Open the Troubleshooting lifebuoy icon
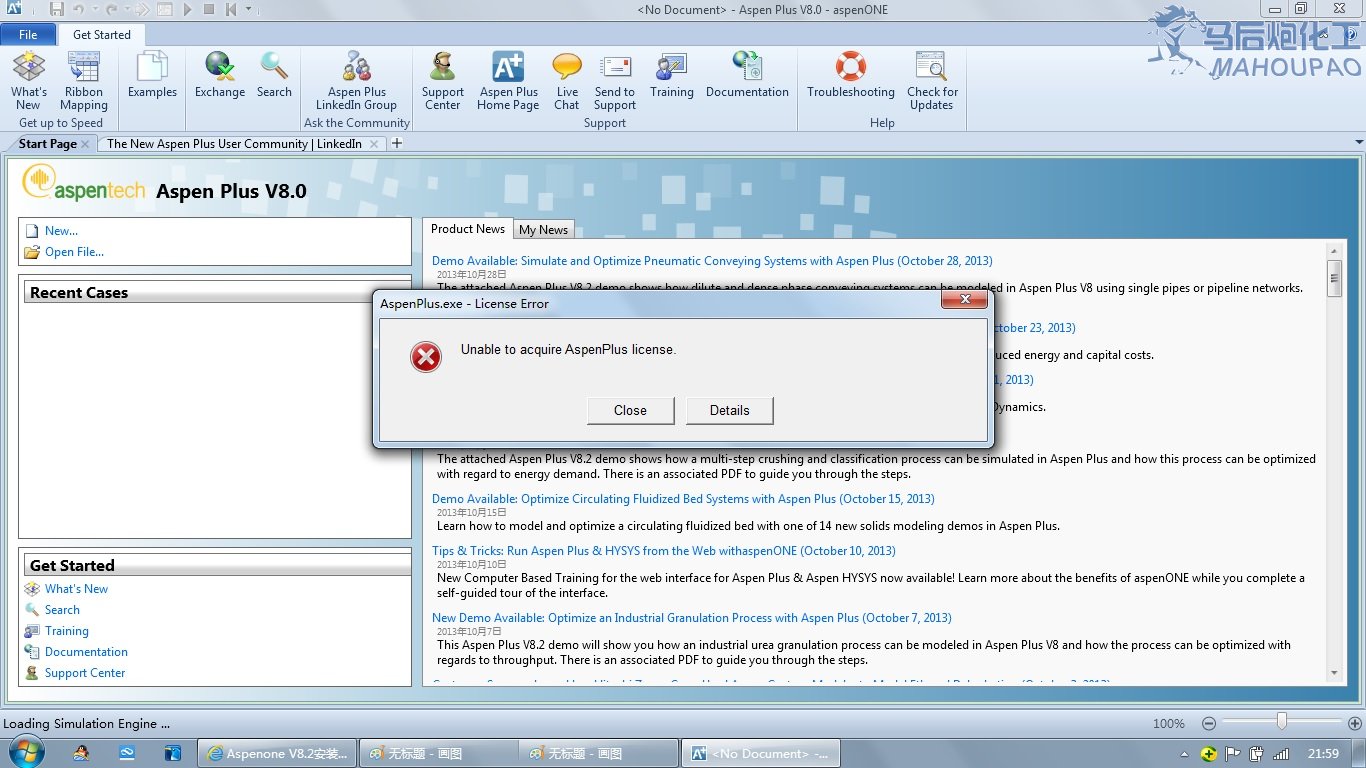The image size is (1366, 768). [851, 76]
